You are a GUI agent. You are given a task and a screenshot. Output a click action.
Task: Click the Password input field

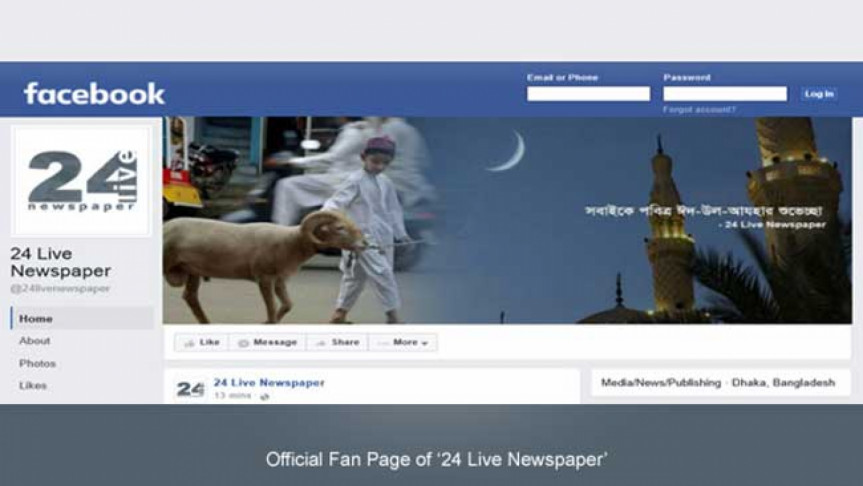pyautogui.click(x=725, y=94)
